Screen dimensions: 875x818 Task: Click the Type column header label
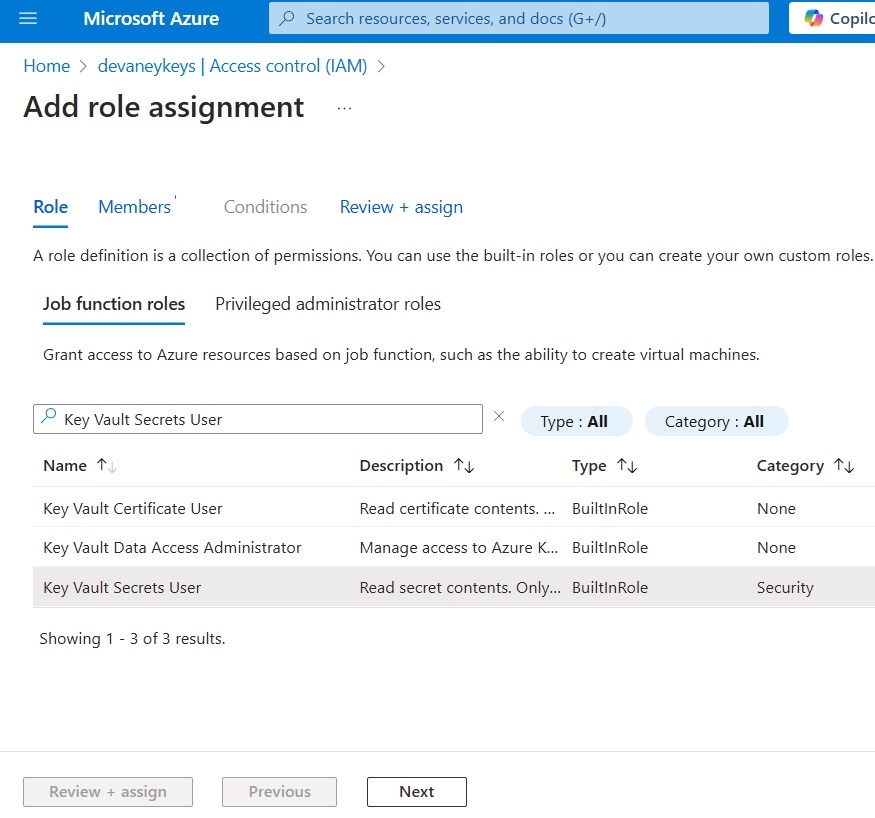pyautogui.click(x=589, y=465)
